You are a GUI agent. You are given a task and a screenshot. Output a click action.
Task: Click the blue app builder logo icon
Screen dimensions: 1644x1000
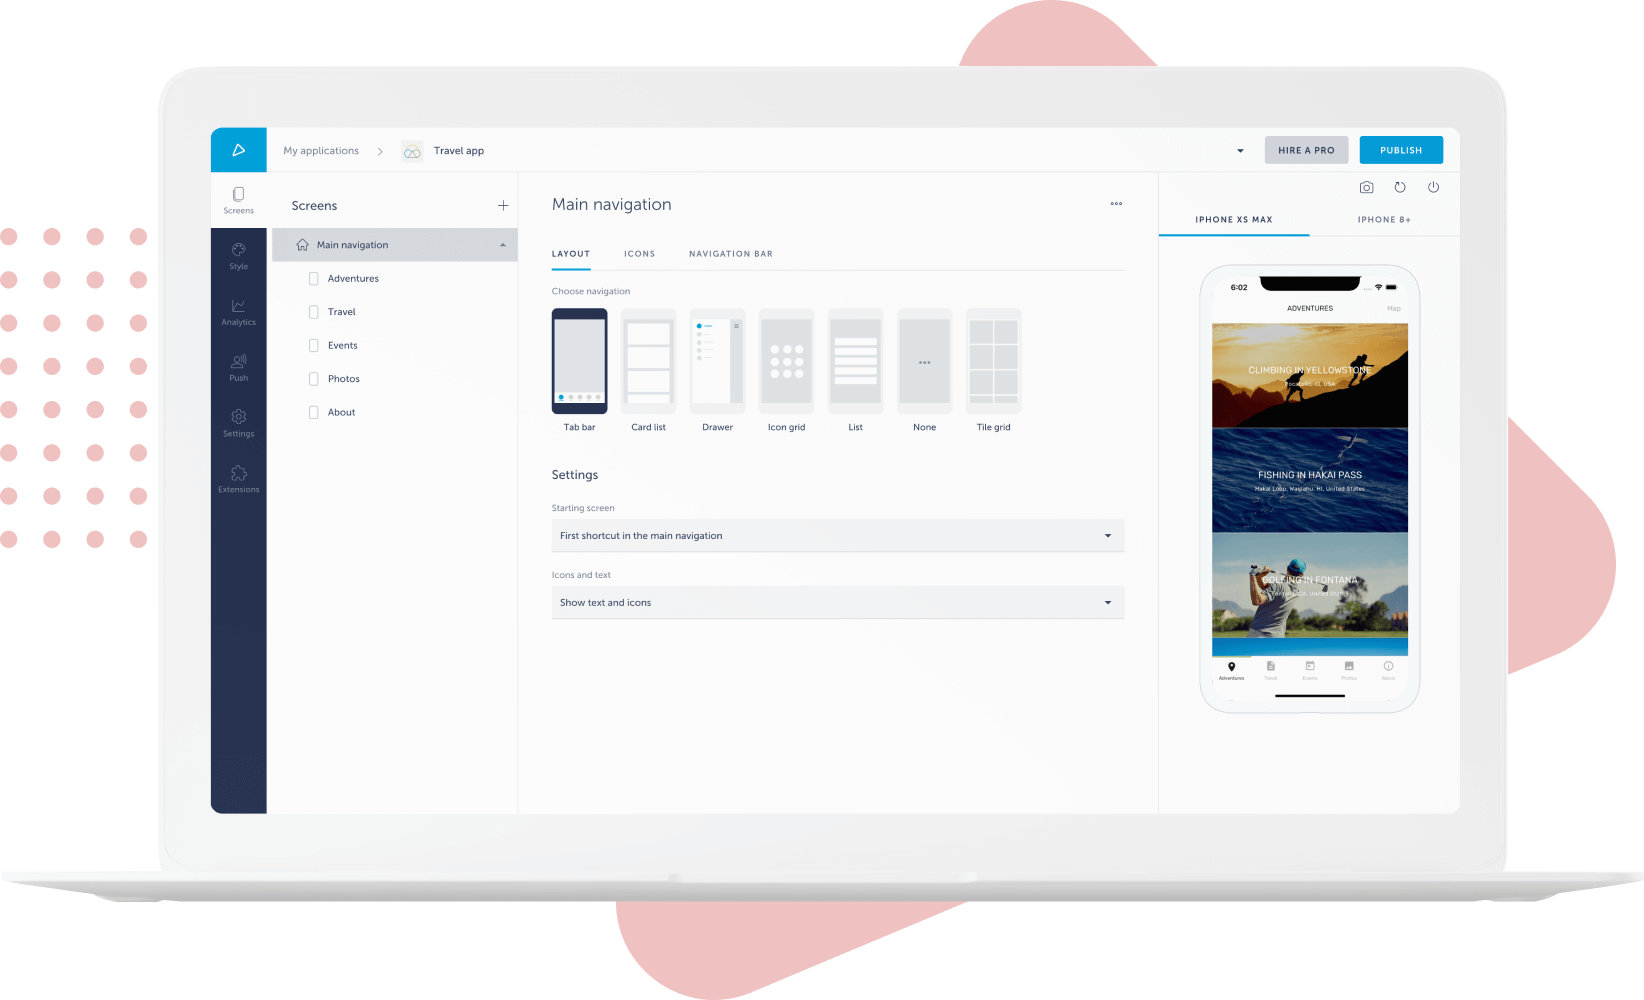pos(238,150)
